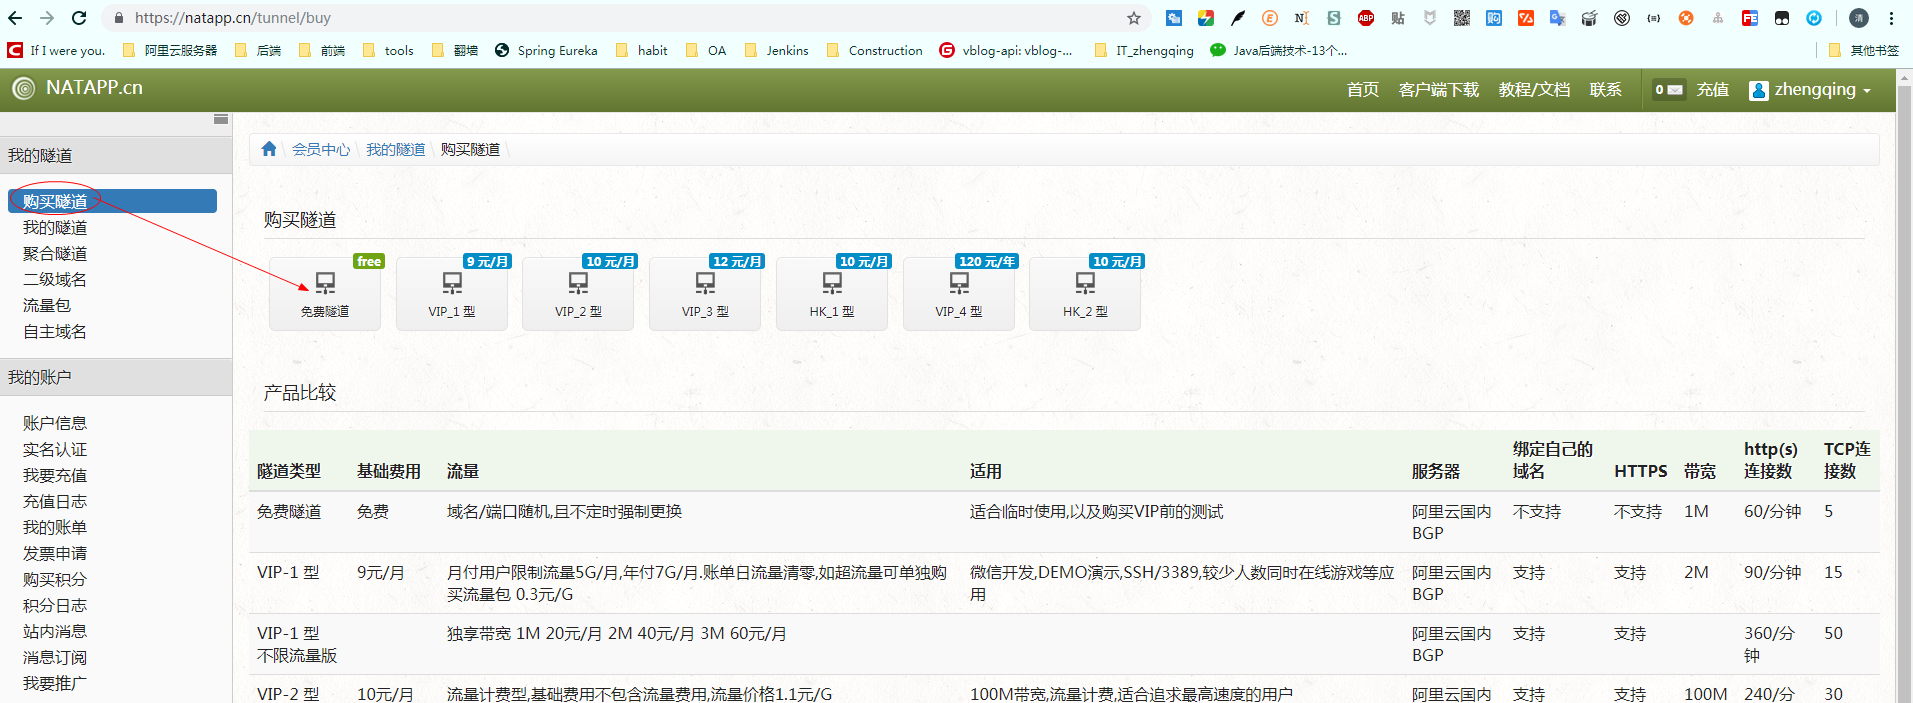Open the zhengqing user dropdown

1810,90
